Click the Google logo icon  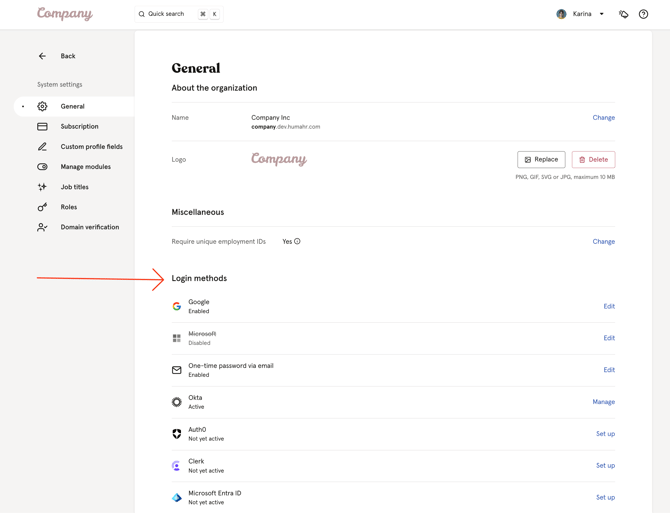[x=176, y=306]
